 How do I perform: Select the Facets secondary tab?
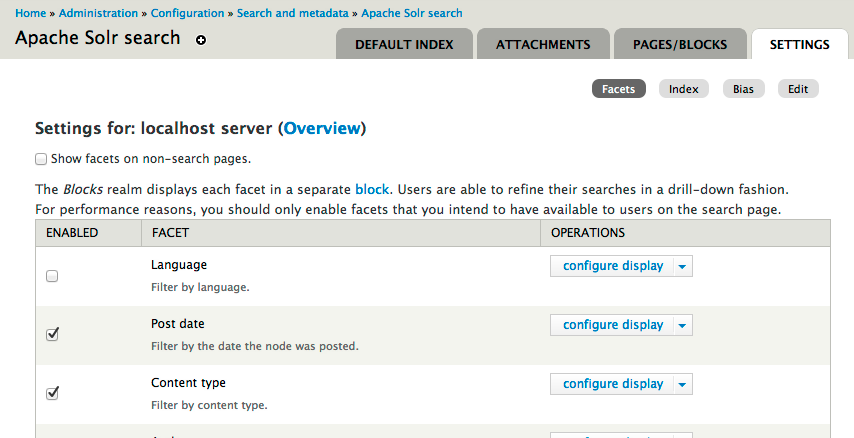(619, 89)
